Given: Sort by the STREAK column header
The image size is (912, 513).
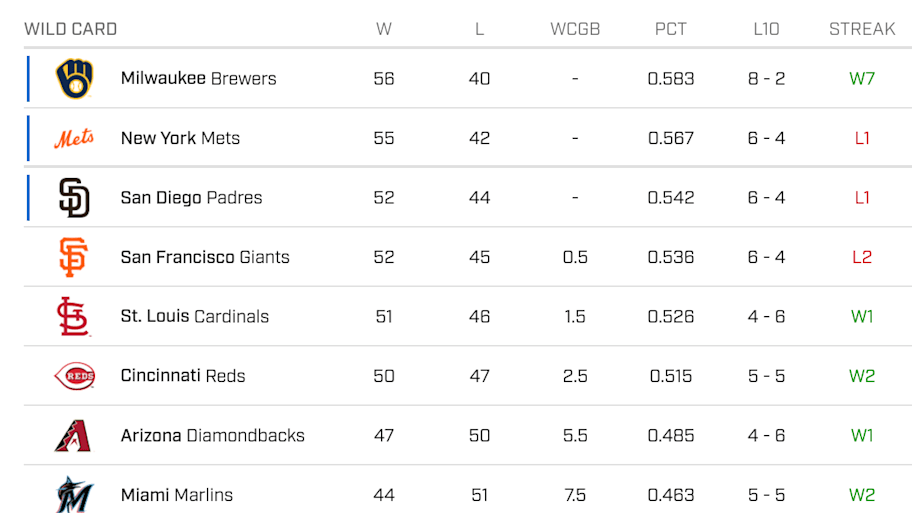Looking at the screenshot, I should (x=862, y=29).
